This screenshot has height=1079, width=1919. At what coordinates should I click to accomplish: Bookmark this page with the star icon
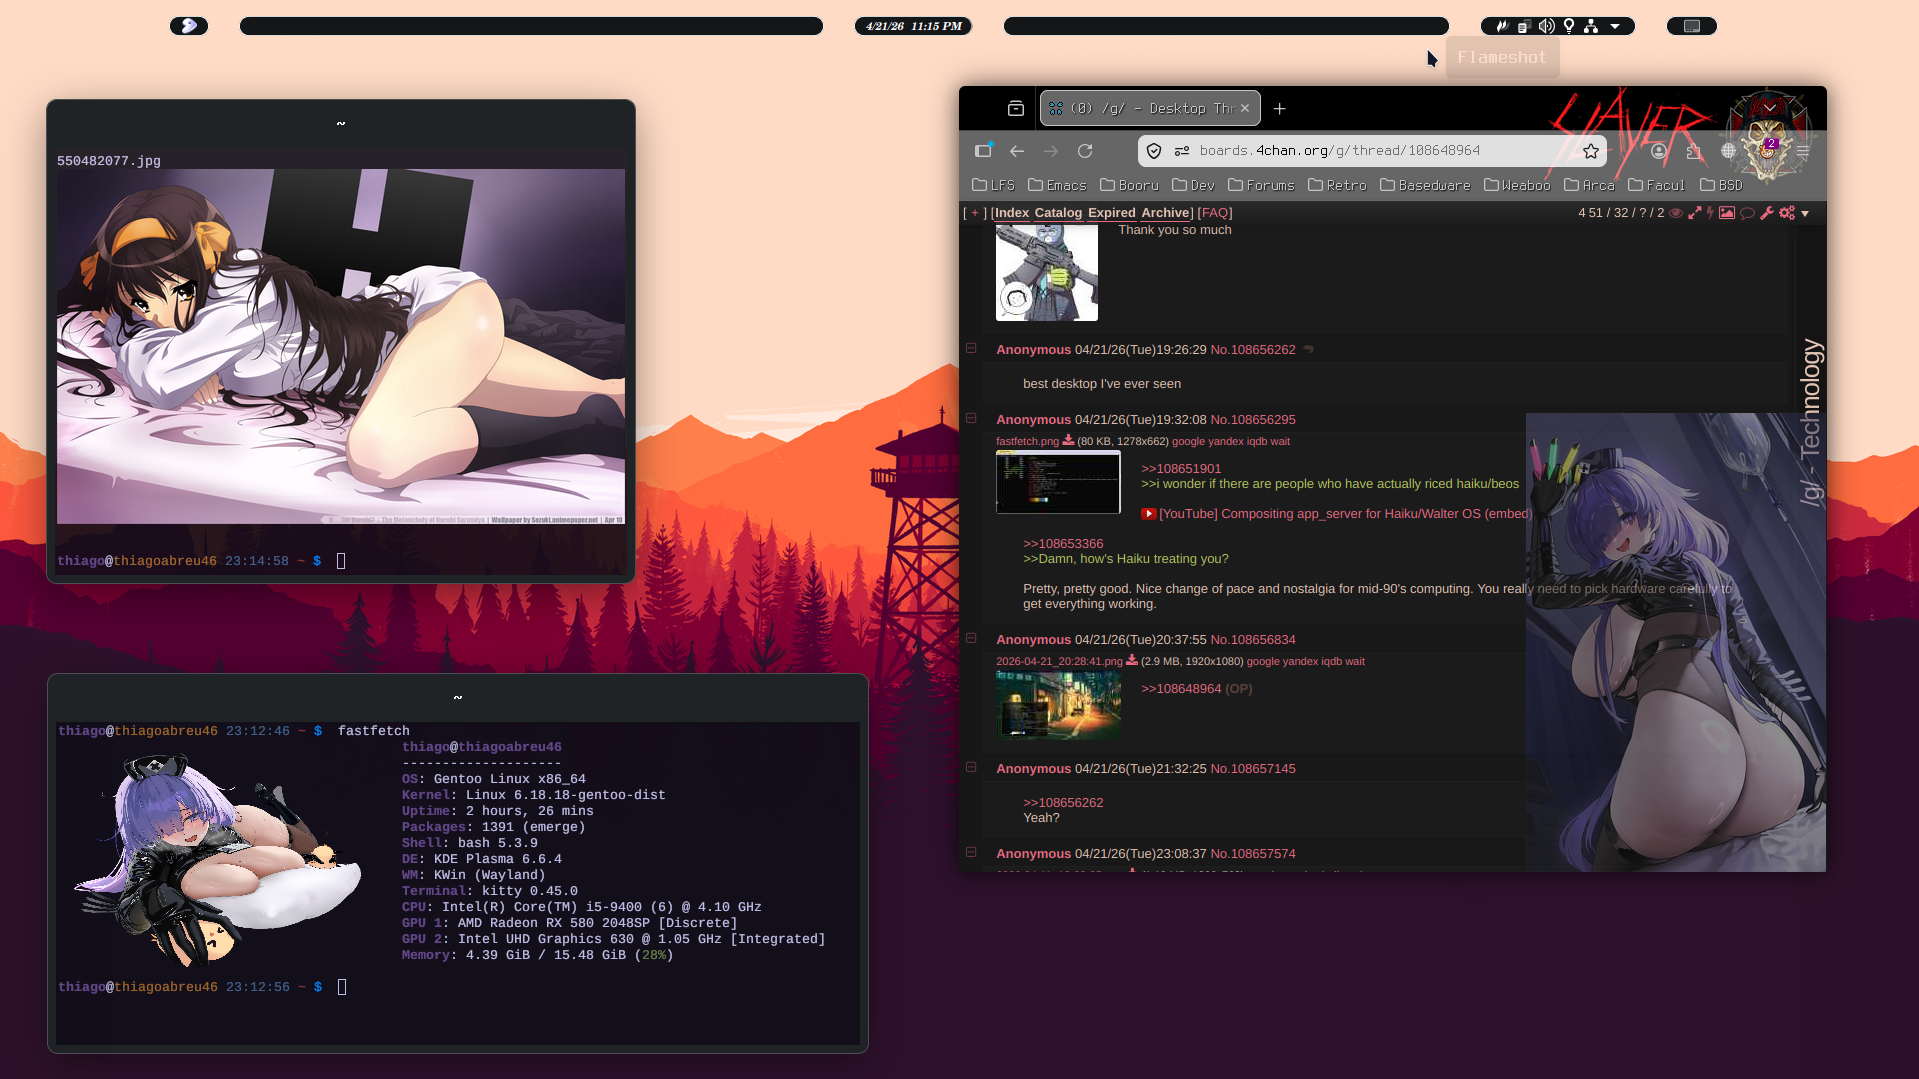[1591, 151]
